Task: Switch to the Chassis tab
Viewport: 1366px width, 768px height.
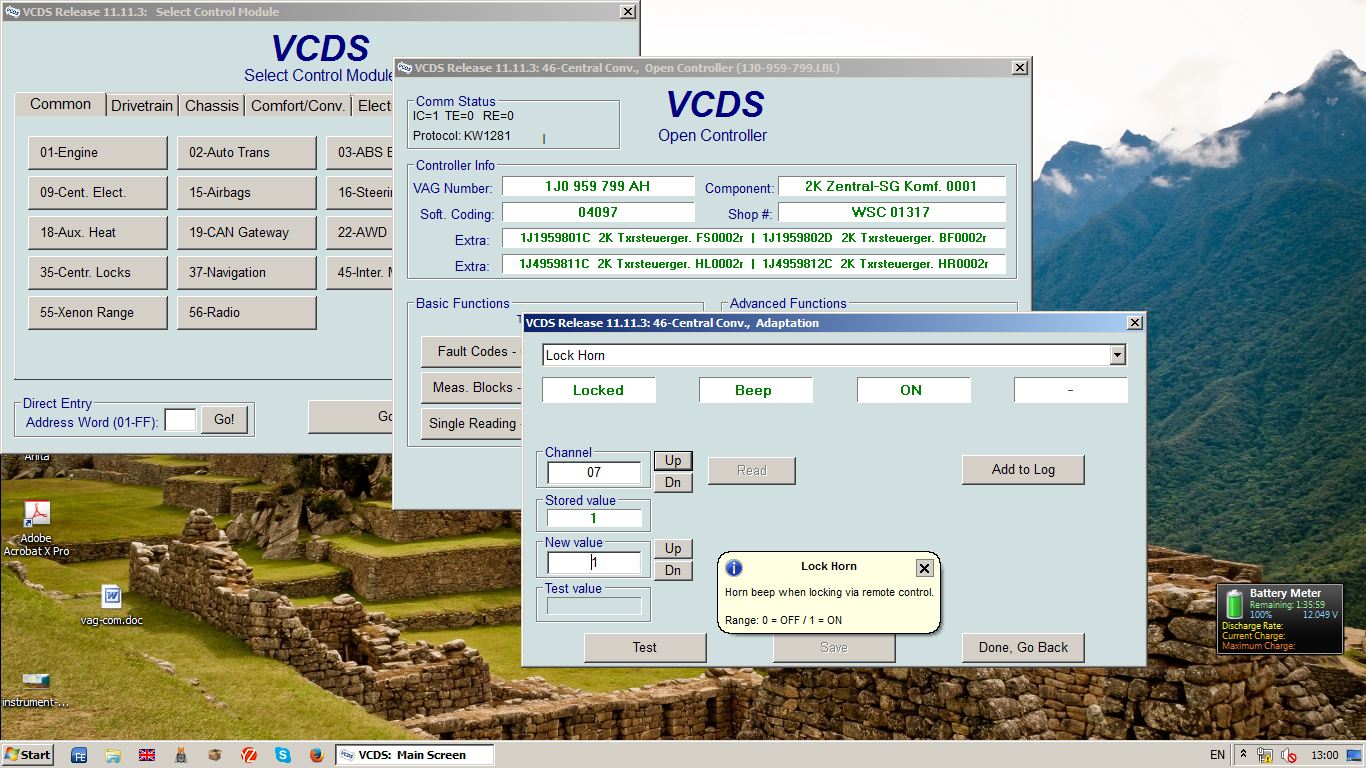Action: coord(212,105)
